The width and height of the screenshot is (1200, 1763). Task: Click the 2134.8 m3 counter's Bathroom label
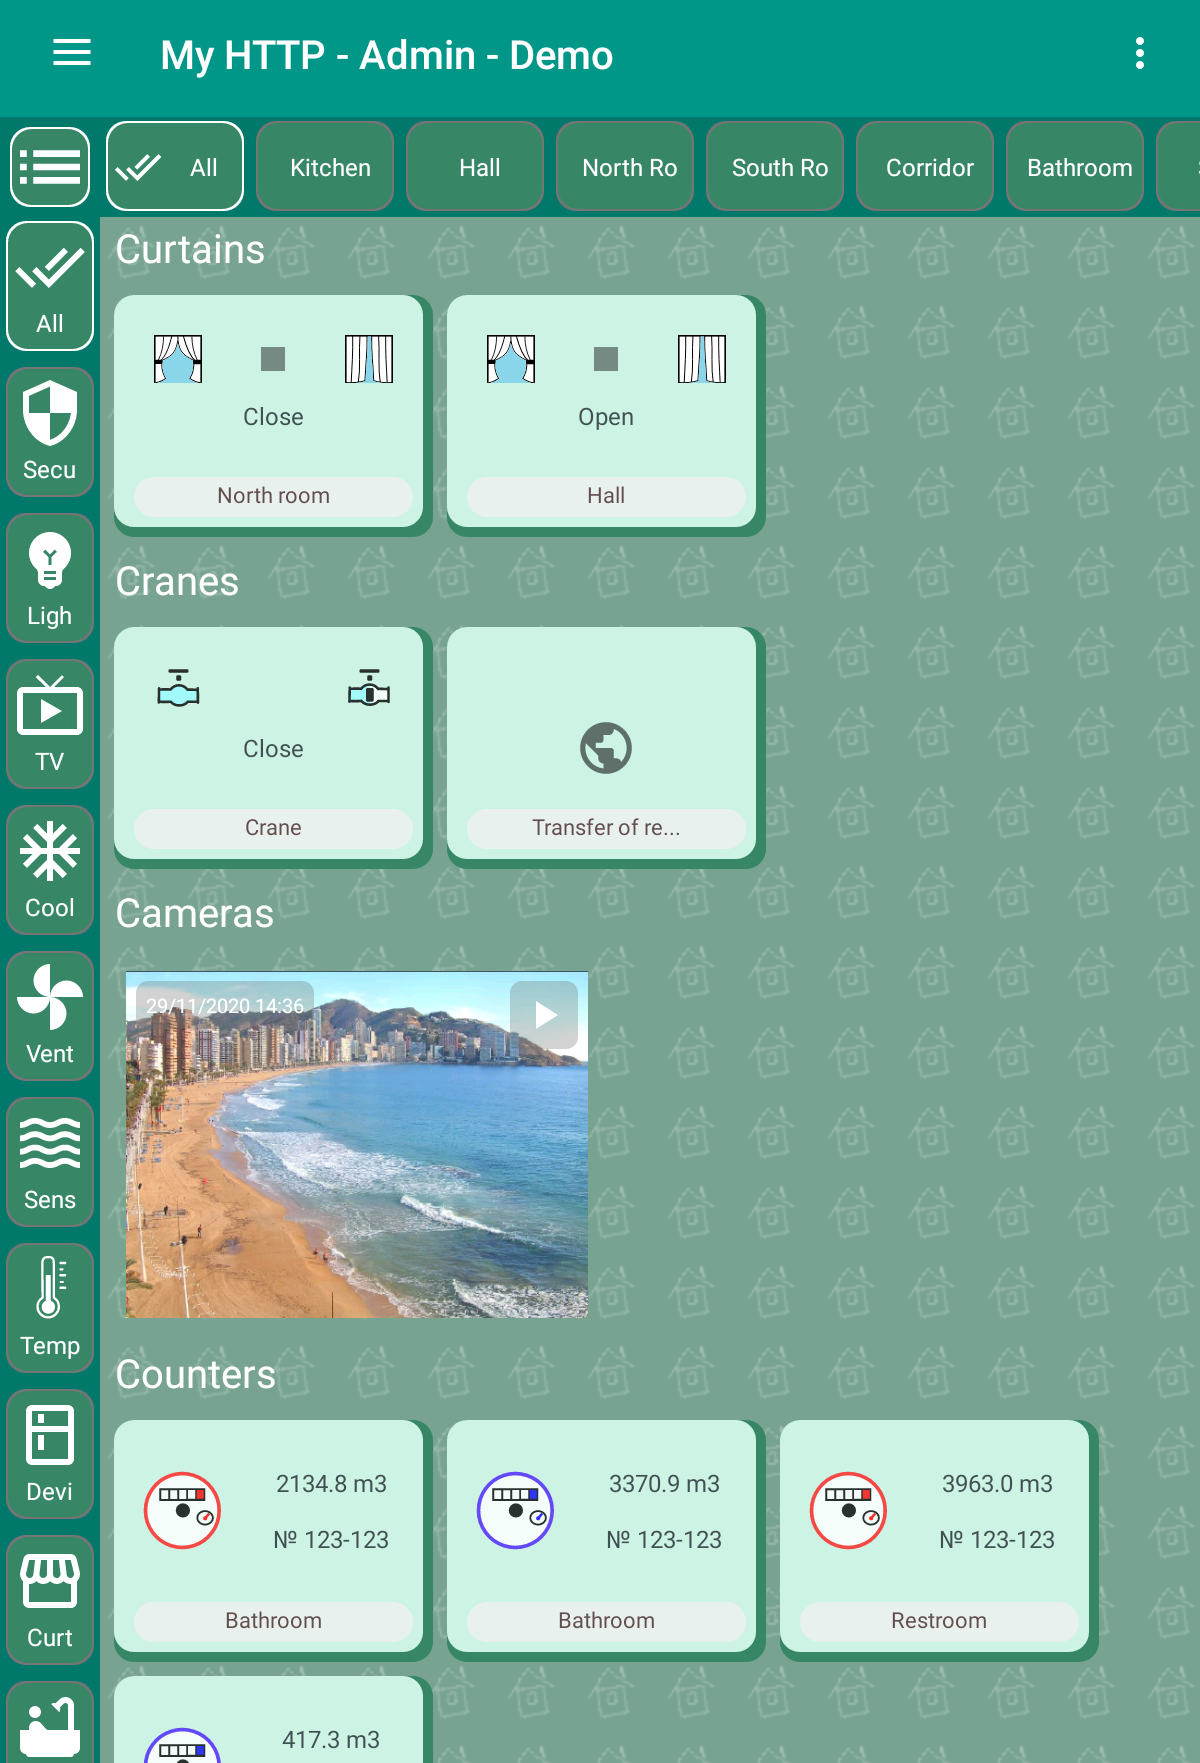click(273, 1621)
